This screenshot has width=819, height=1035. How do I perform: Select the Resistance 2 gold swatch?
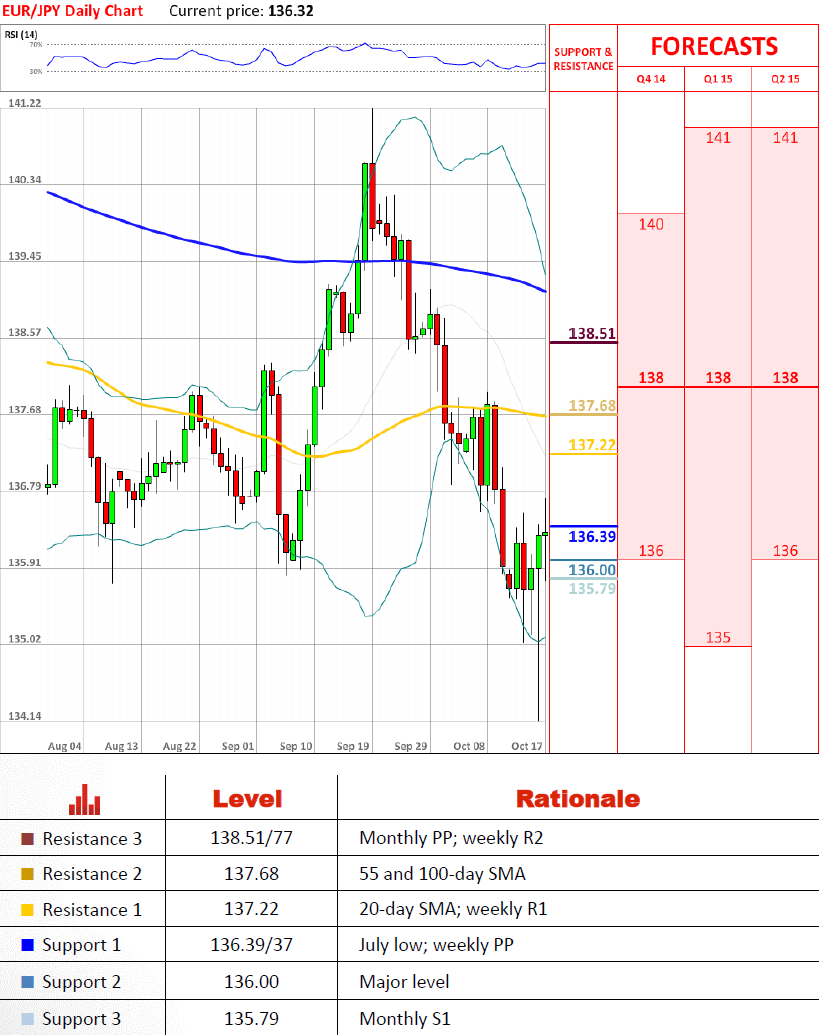[27, 874]
